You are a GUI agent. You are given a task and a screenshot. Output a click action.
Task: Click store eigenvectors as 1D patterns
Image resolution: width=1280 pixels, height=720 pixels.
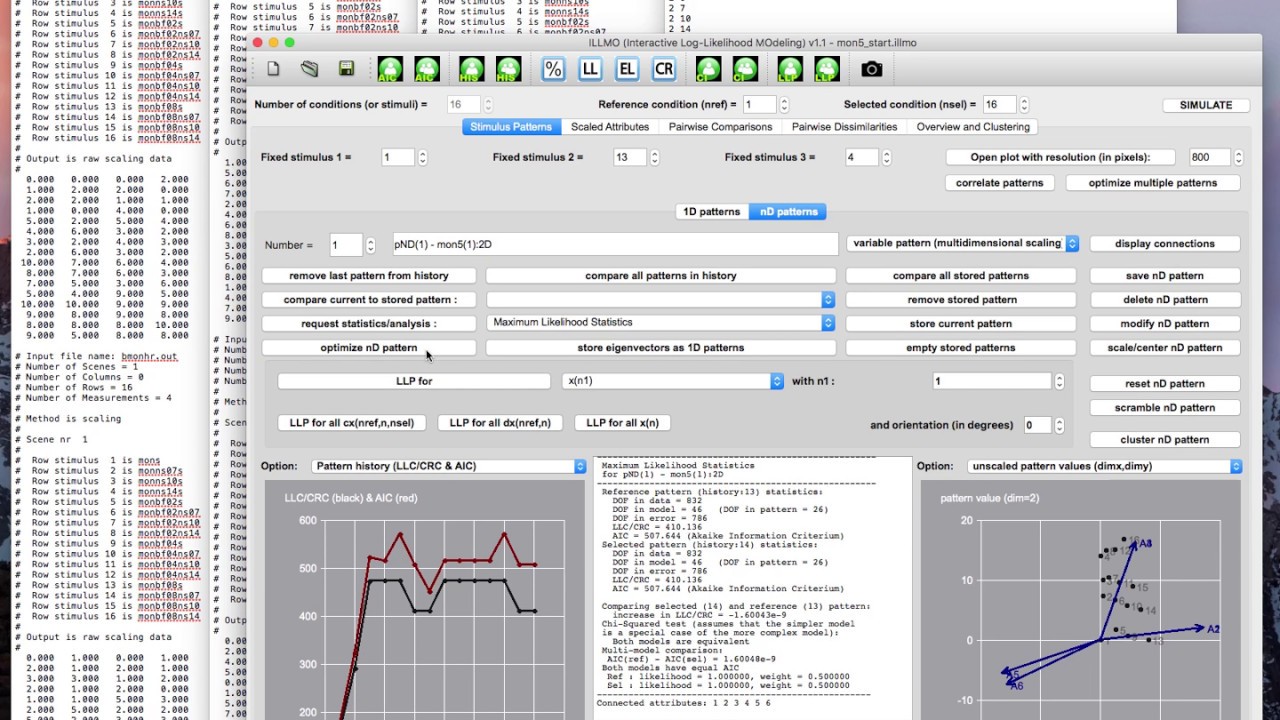(x=660, y=348)
